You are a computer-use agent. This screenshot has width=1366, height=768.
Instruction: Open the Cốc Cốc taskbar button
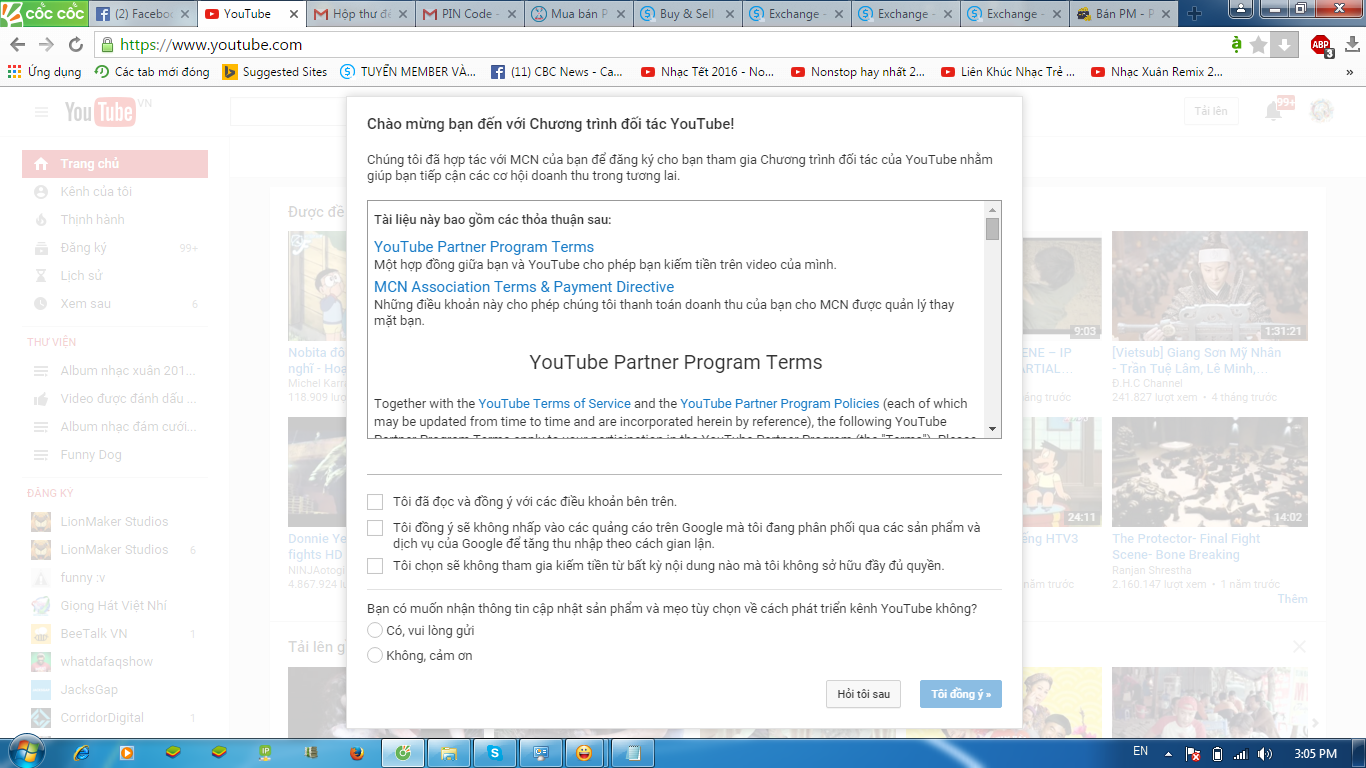click(x=404, y=752)
